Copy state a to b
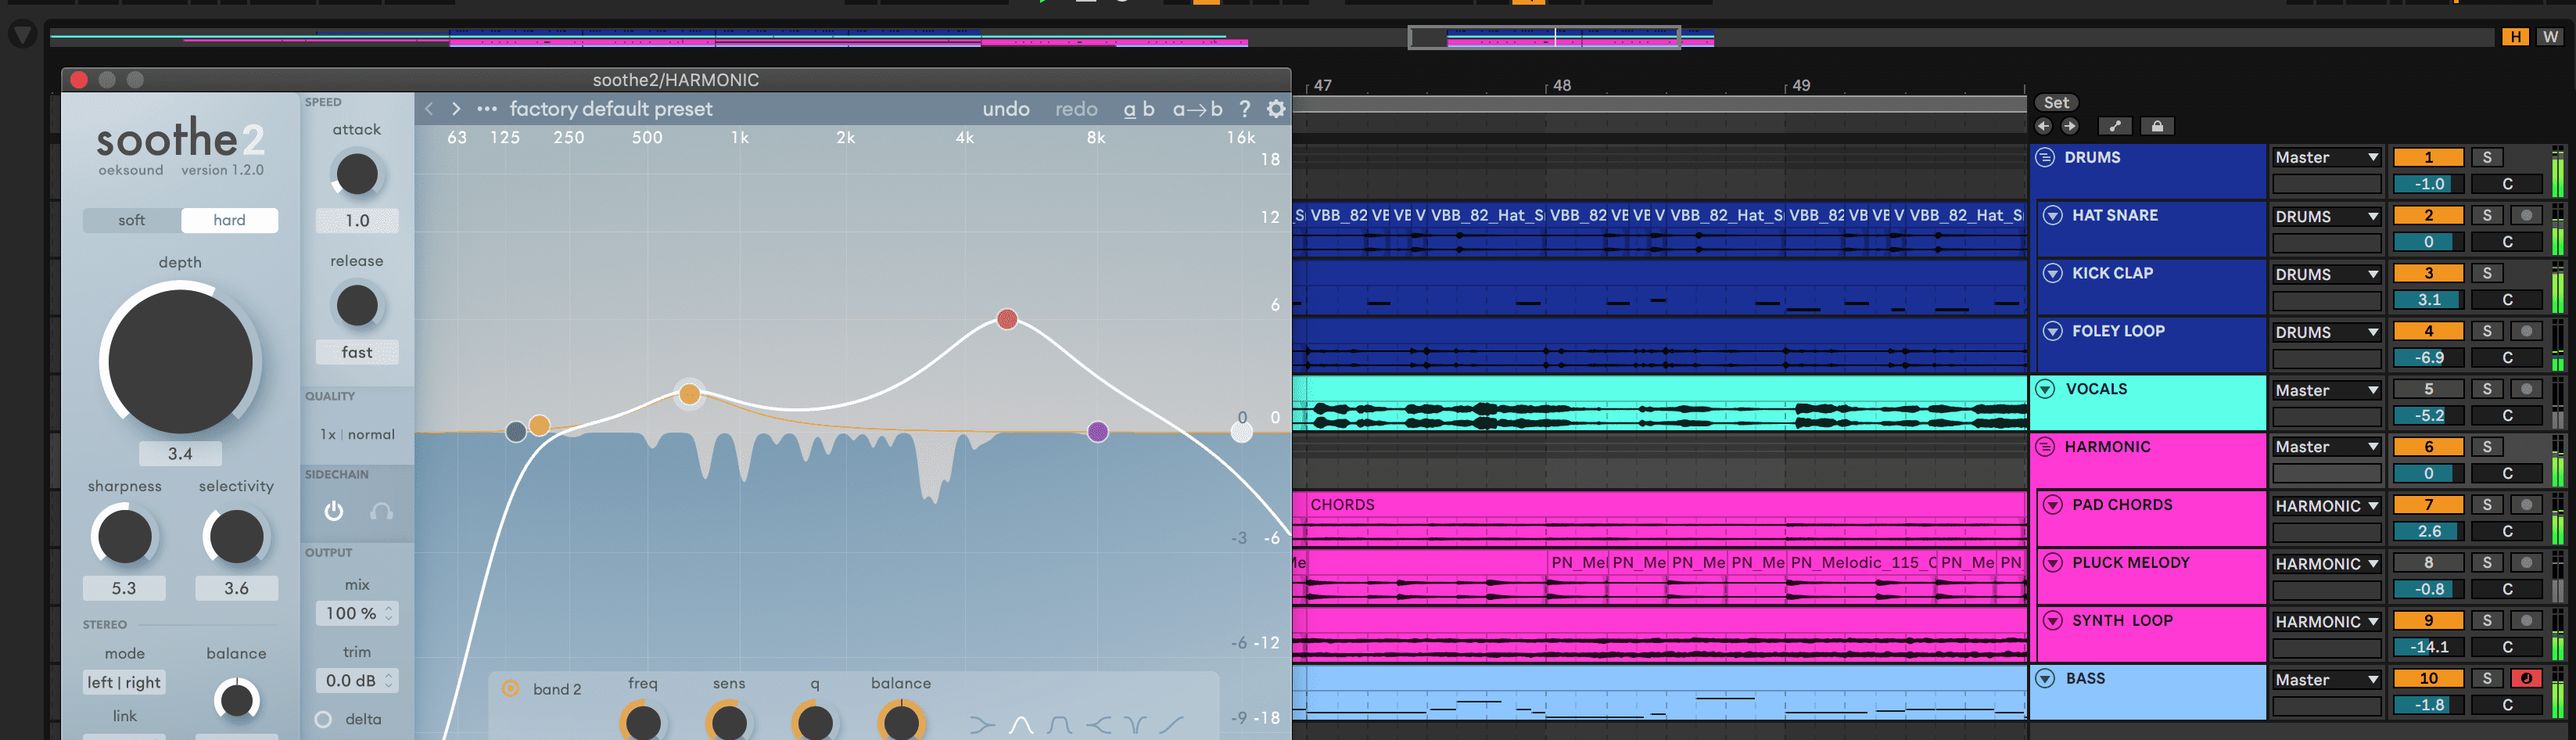2576x740 pixels. coord(1197,109)
